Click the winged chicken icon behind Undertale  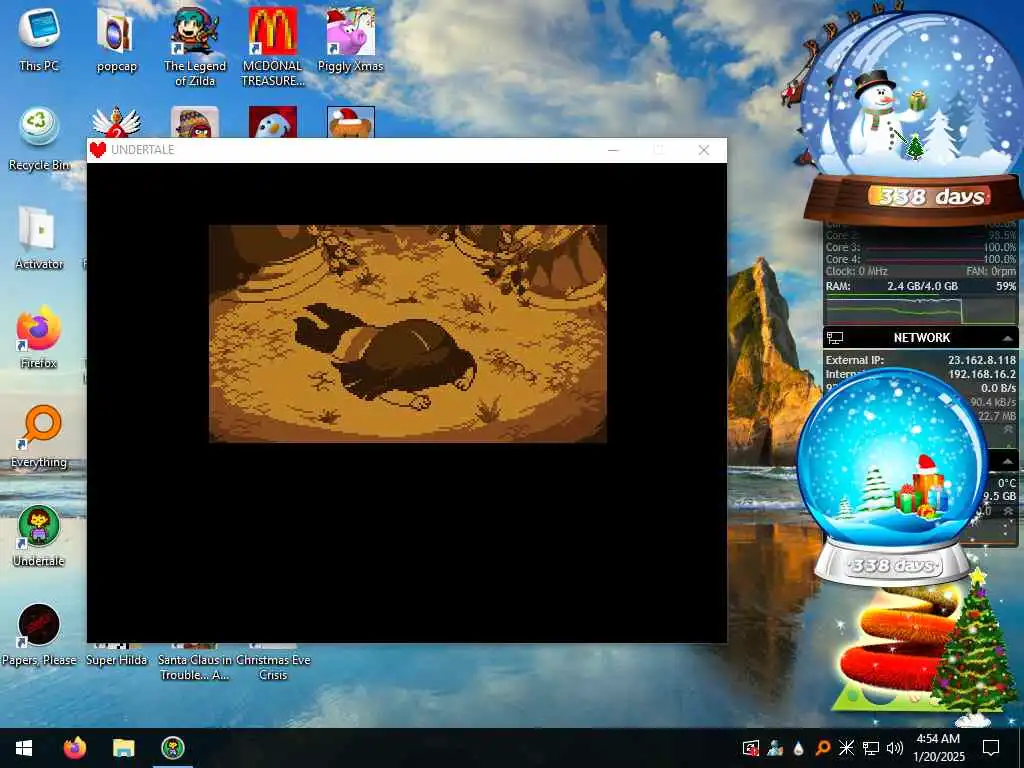(x=116, y=123)
